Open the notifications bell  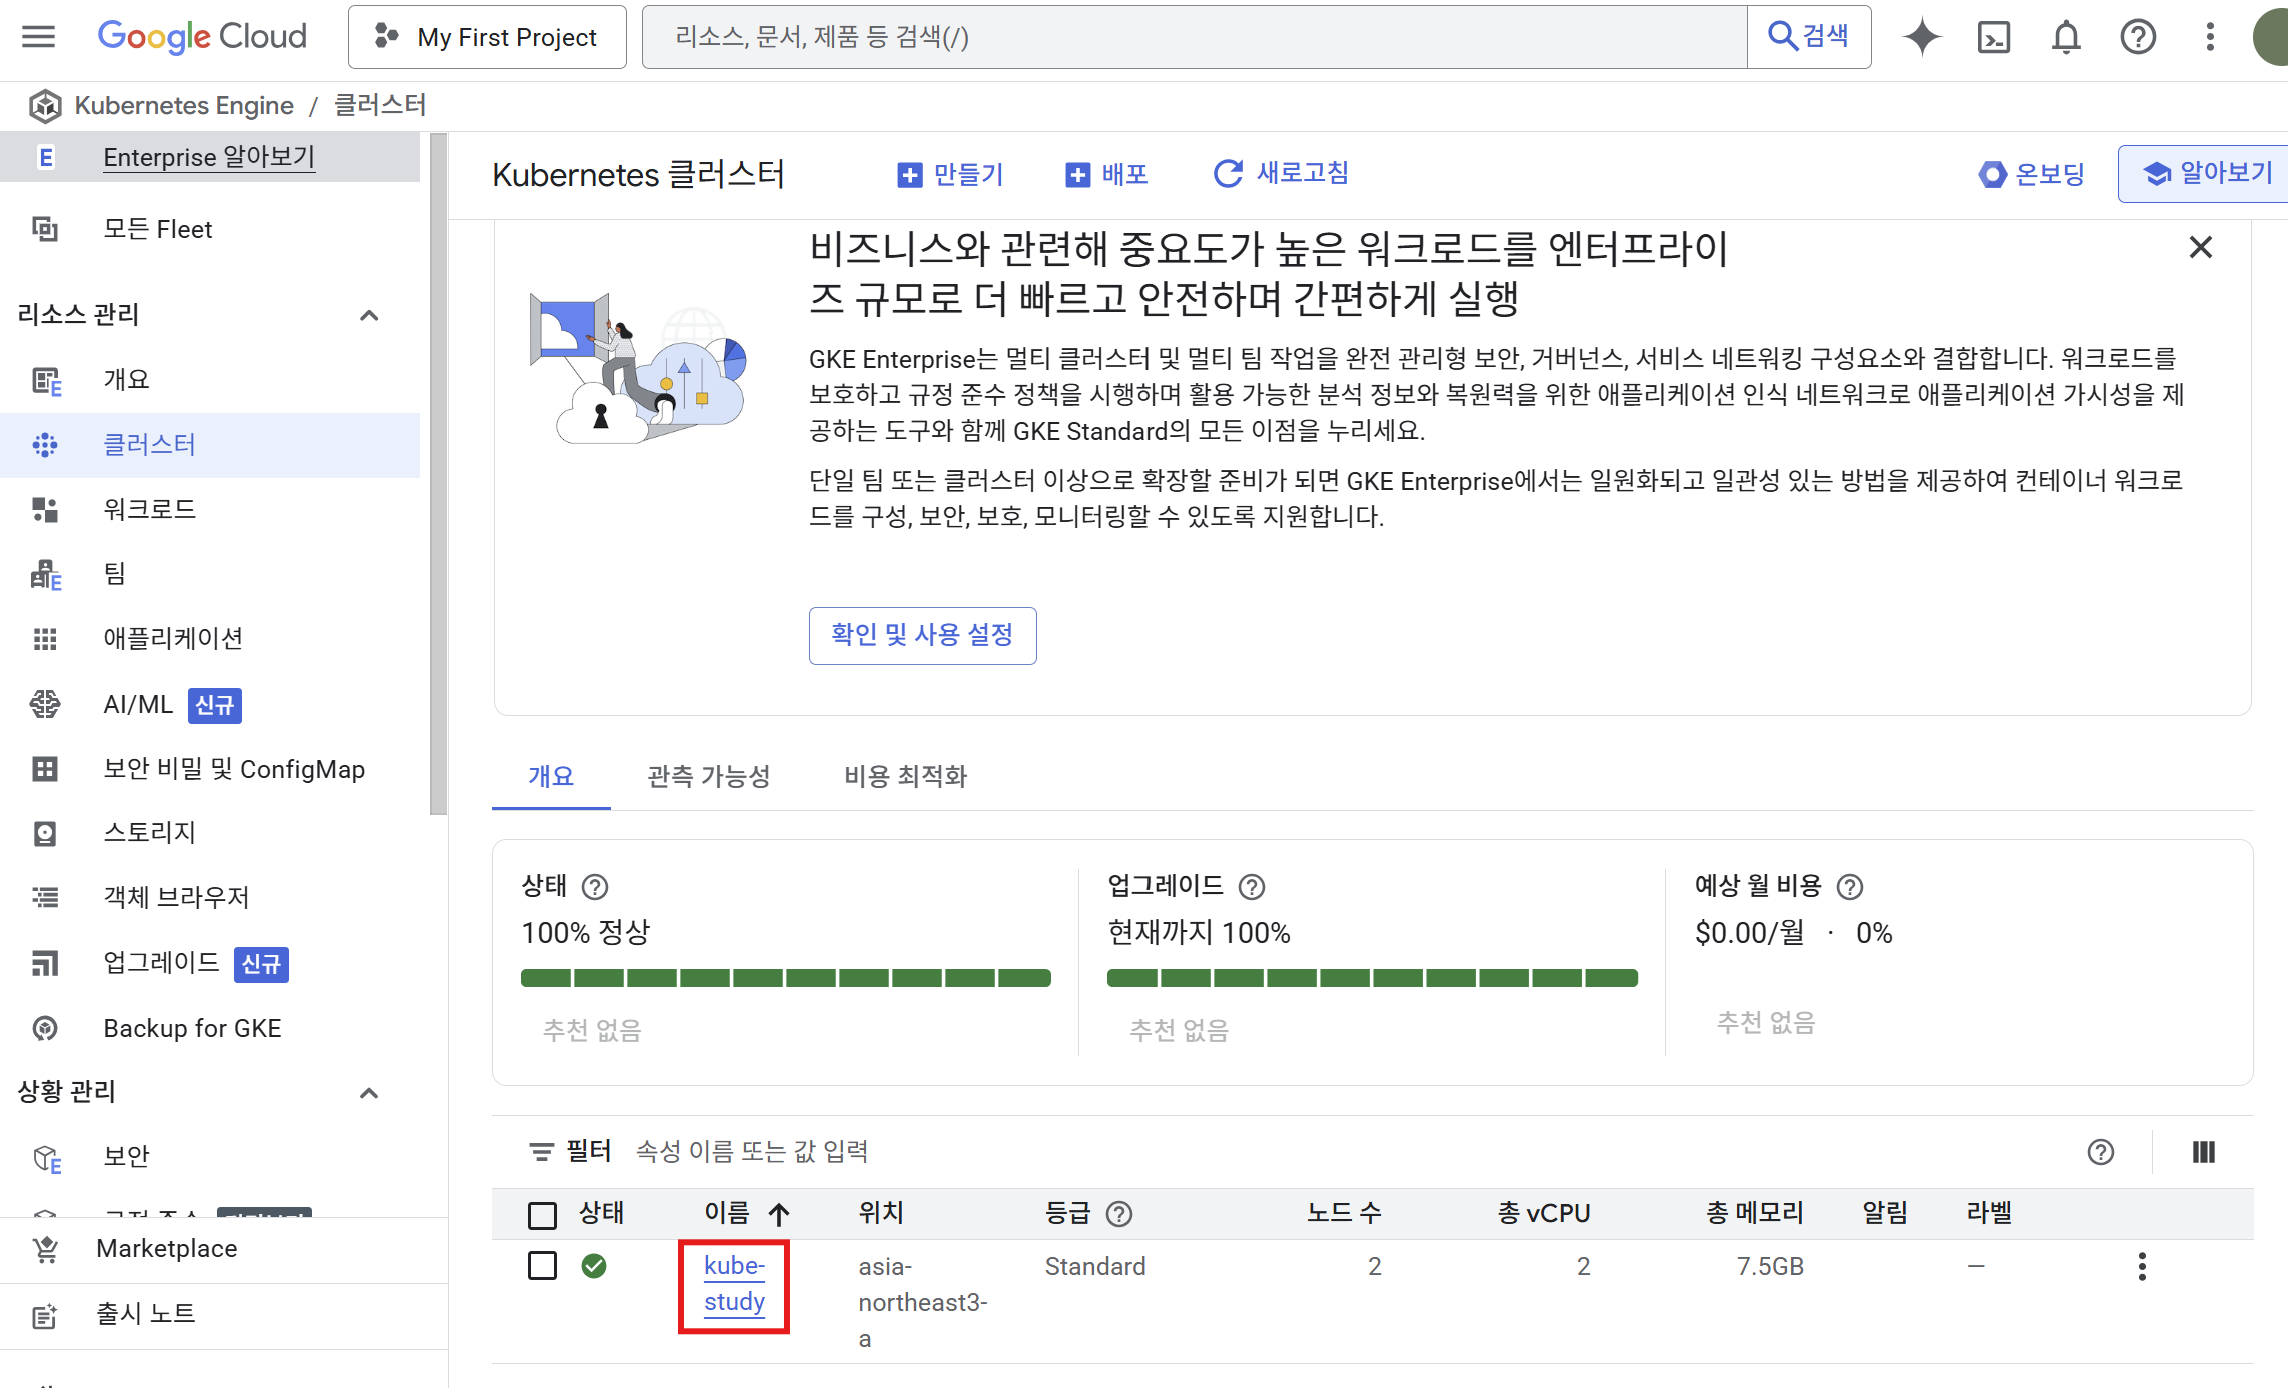(2066, 37)
